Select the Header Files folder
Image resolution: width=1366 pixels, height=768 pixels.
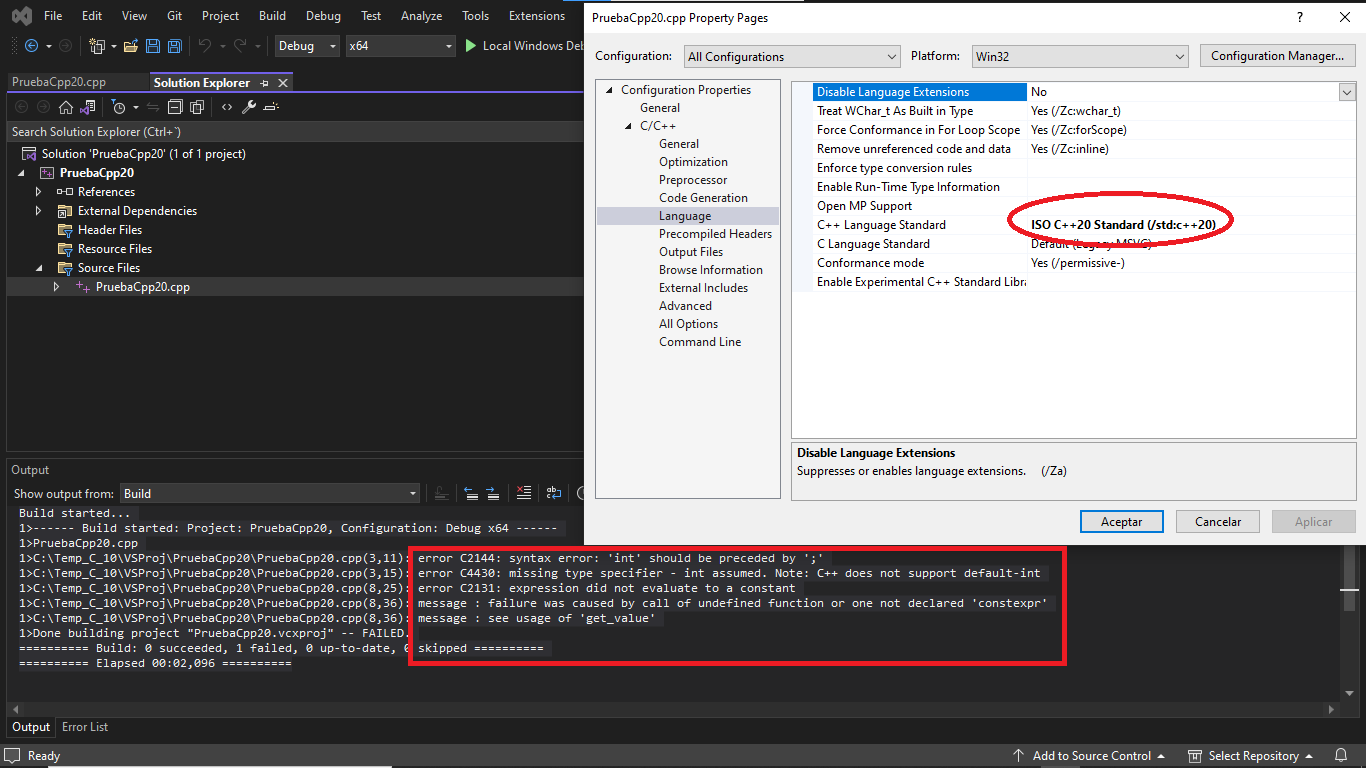(x=110, y=230)
